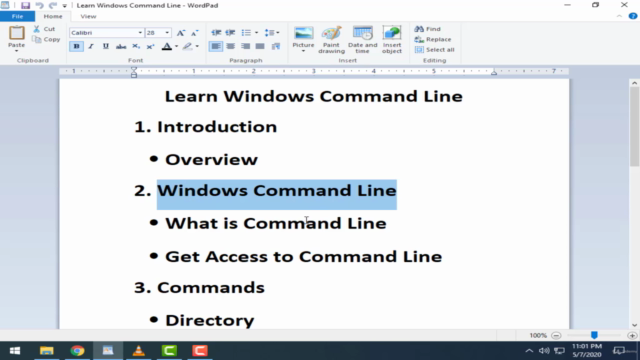Grow font size button
The image size is (640, 360).
coord(180,33)
